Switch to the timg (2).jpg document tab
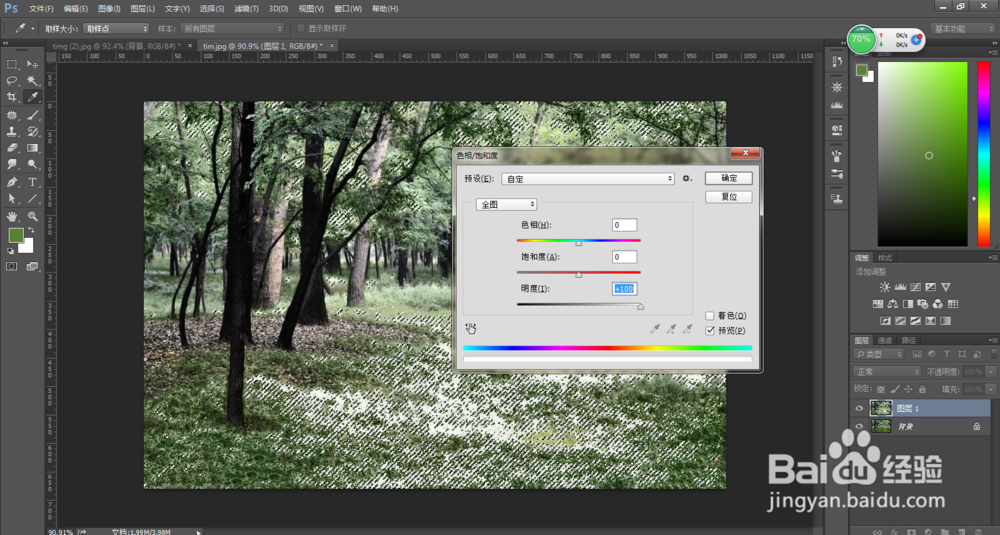 (116, 46)
